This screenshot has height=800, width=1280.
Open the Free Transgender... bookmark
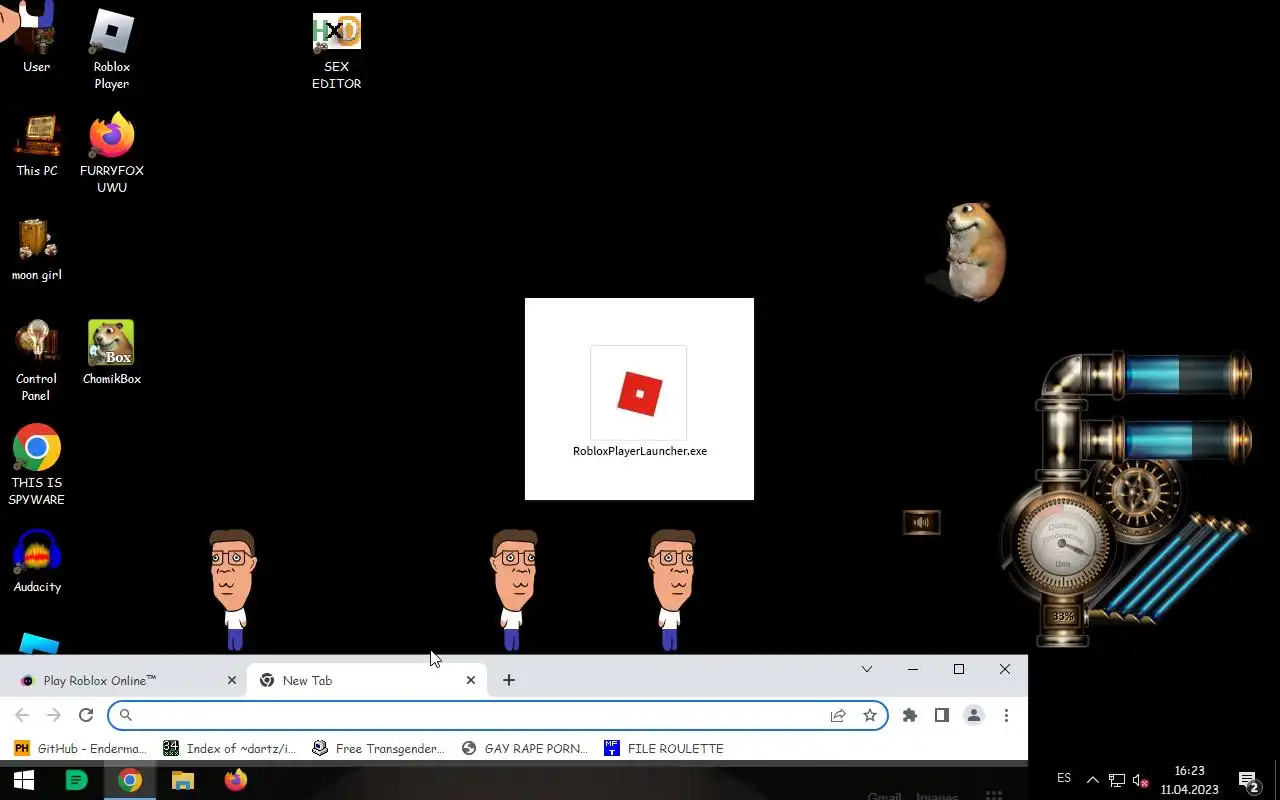tap(379, 748)
